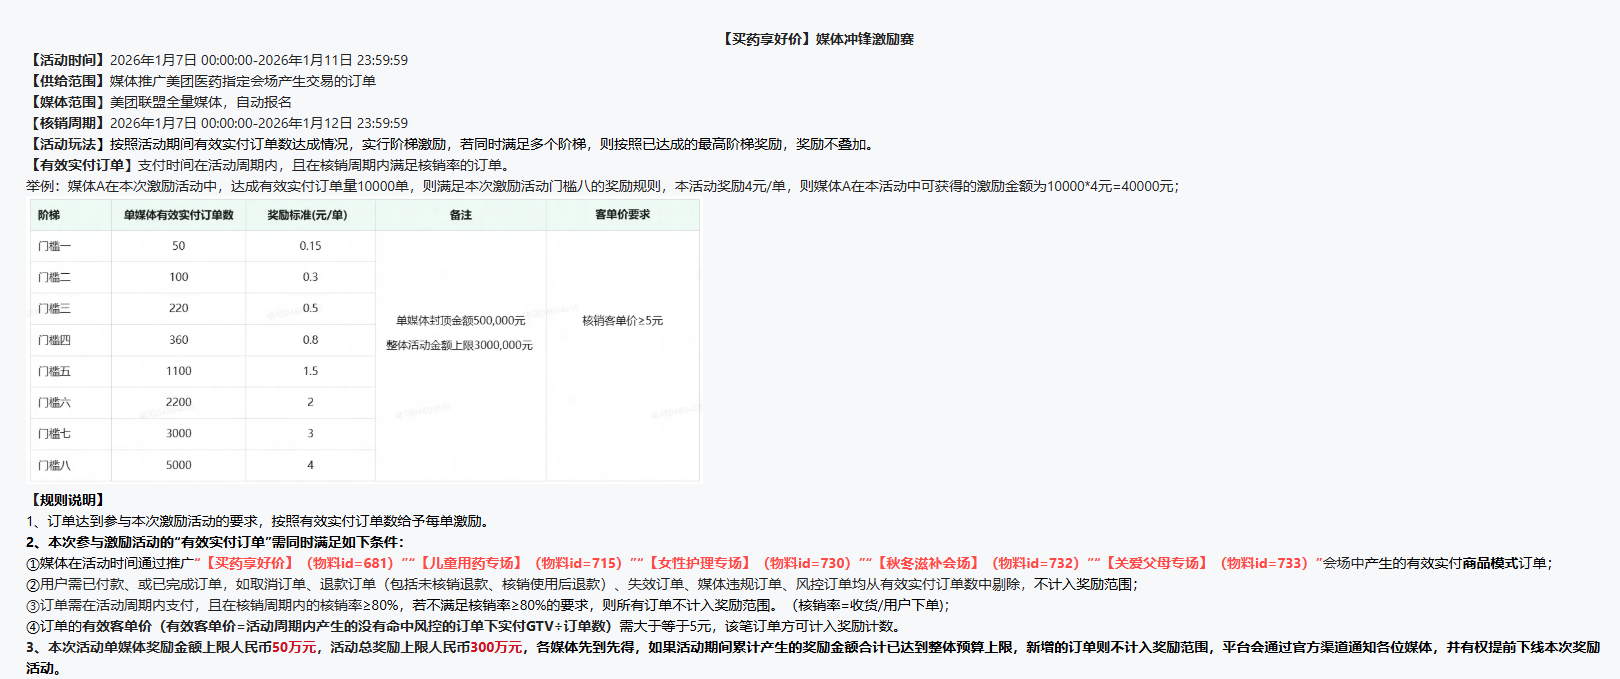Screen dimensions: 1620x679
Task: Click the red 300万元 amount text
Action: [x=496, y=647]
